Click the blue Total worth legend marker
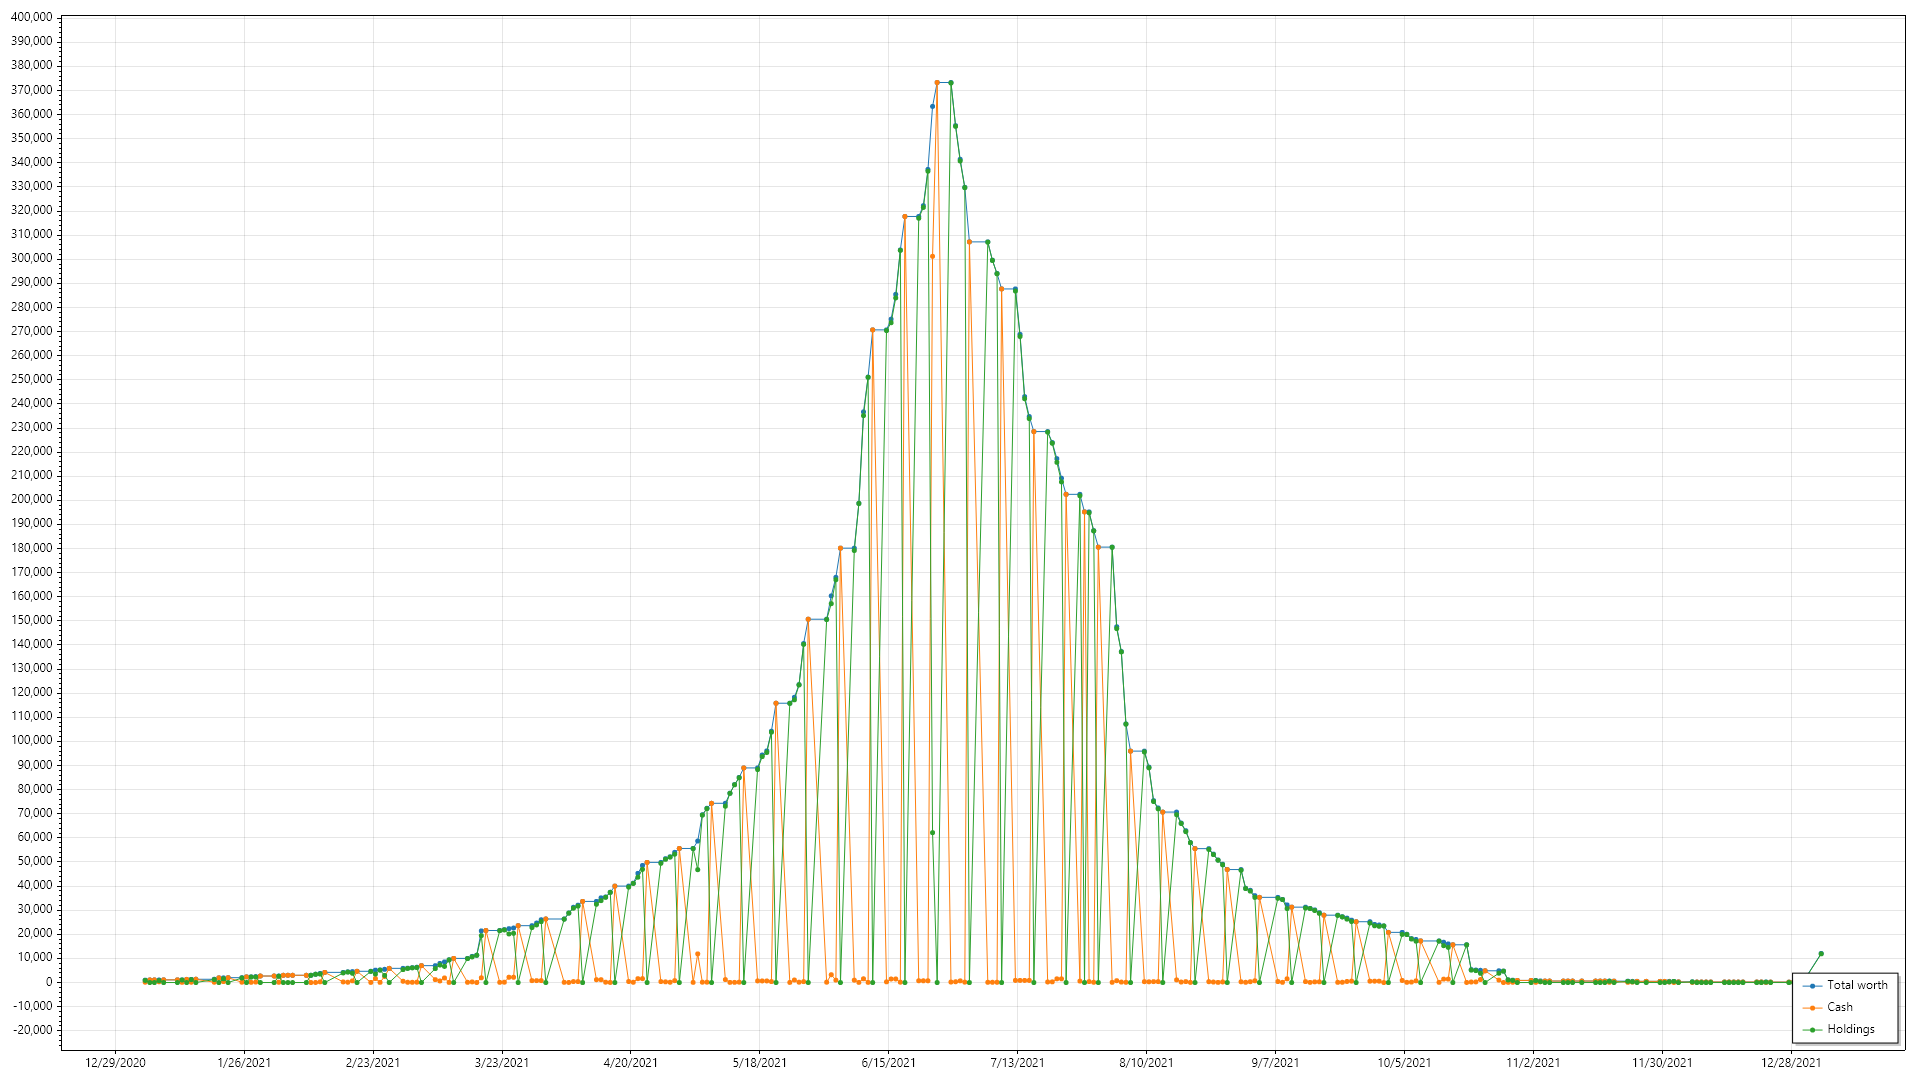1920x1080 pixels. pyautogui.click(x=1812, y=986)
